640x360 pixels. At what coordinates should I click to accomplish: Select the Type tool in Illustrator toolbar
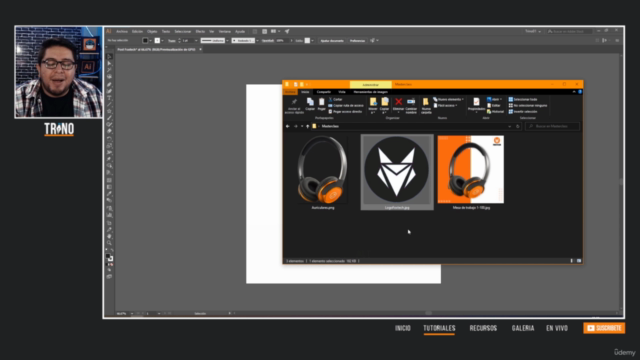tap(109, 98)
